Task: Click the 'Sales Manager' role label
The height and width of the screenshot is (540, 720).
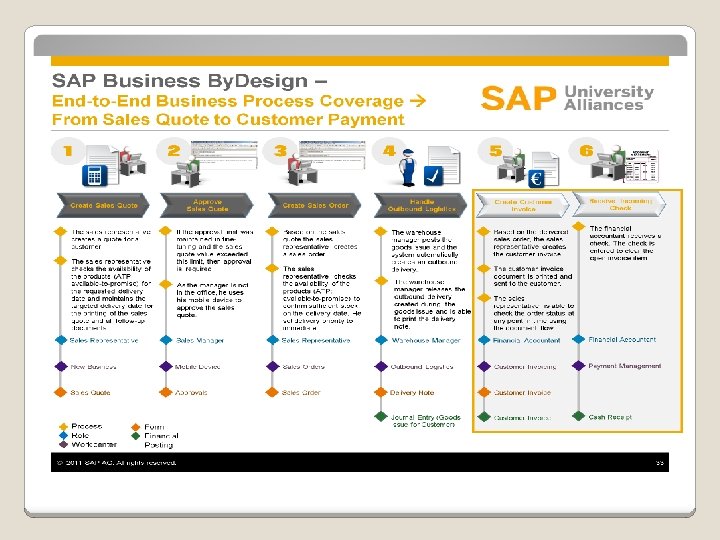Action: (x=200, y=340)
